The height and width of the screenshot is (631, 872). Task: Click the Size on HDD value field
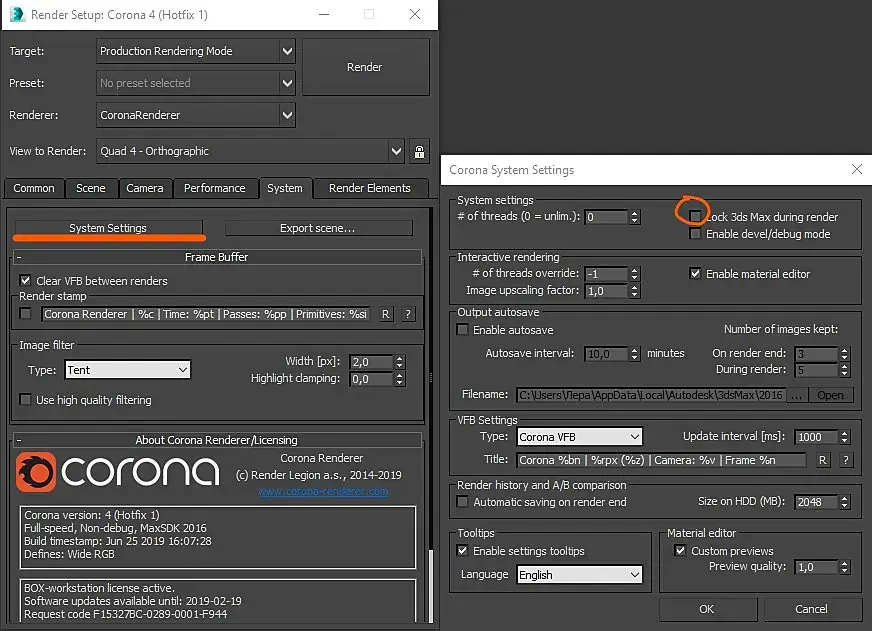coord(816,502)
